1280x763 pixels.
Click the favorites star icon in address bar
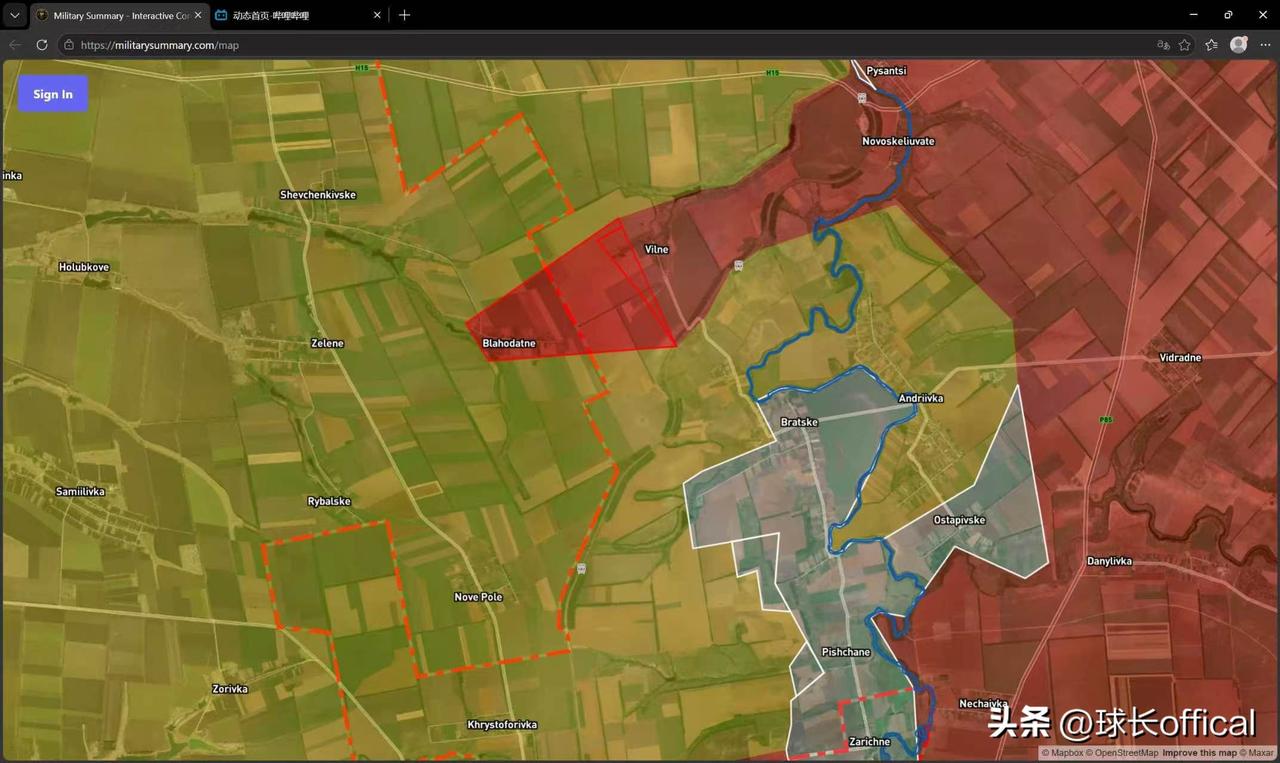1185,45
